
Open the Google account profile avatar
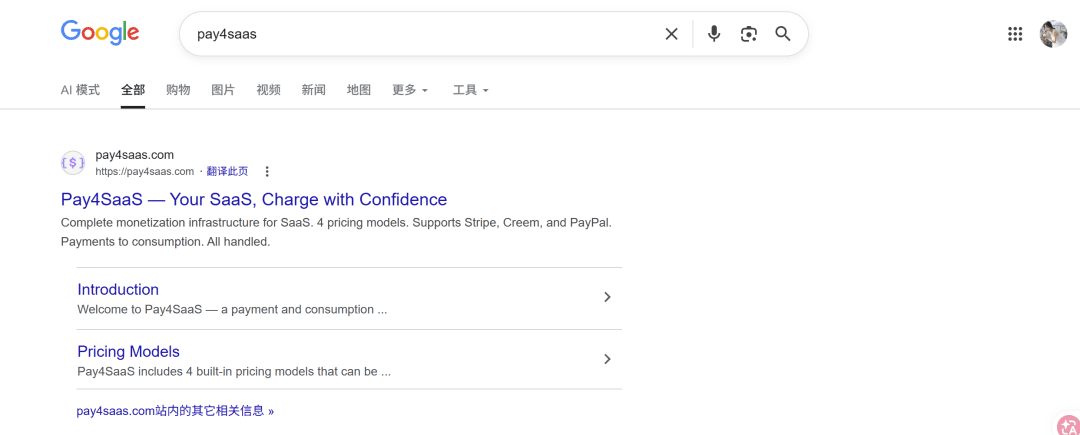point(1053,34)
